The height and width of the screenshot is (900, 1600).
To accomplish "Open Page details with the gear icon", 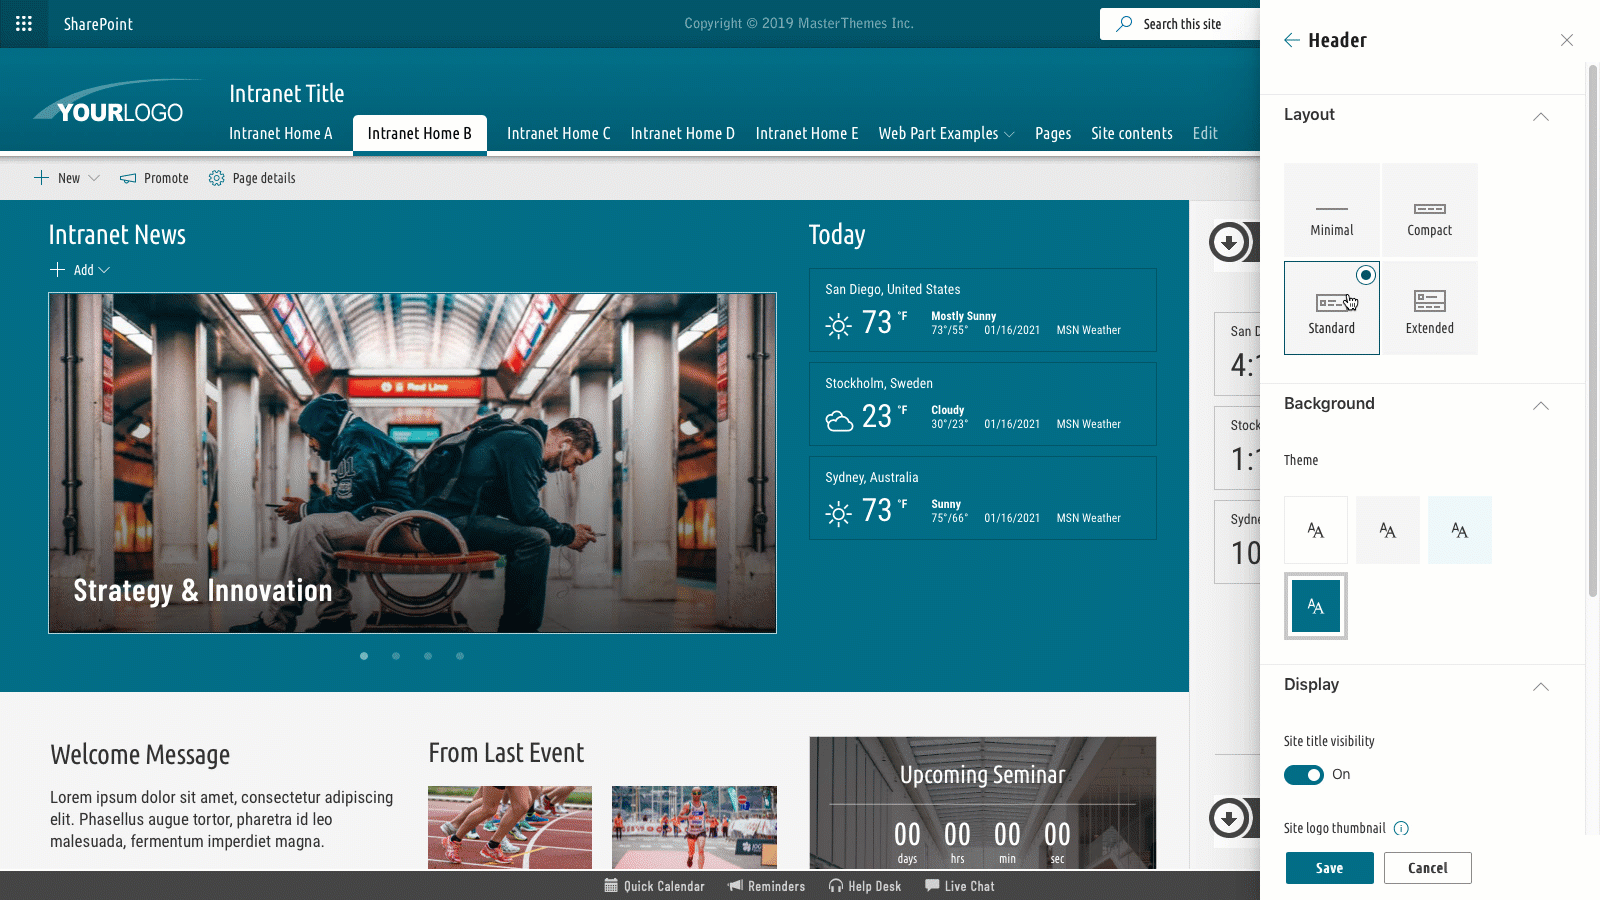I will [216, 178].
